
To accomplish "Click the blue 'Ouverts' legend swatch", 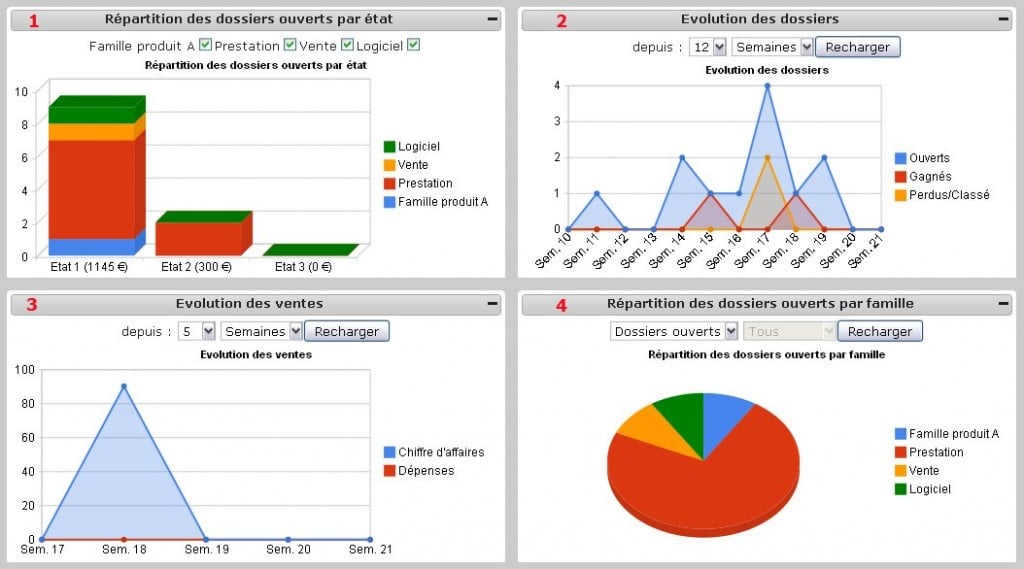I will click(901, 158).
